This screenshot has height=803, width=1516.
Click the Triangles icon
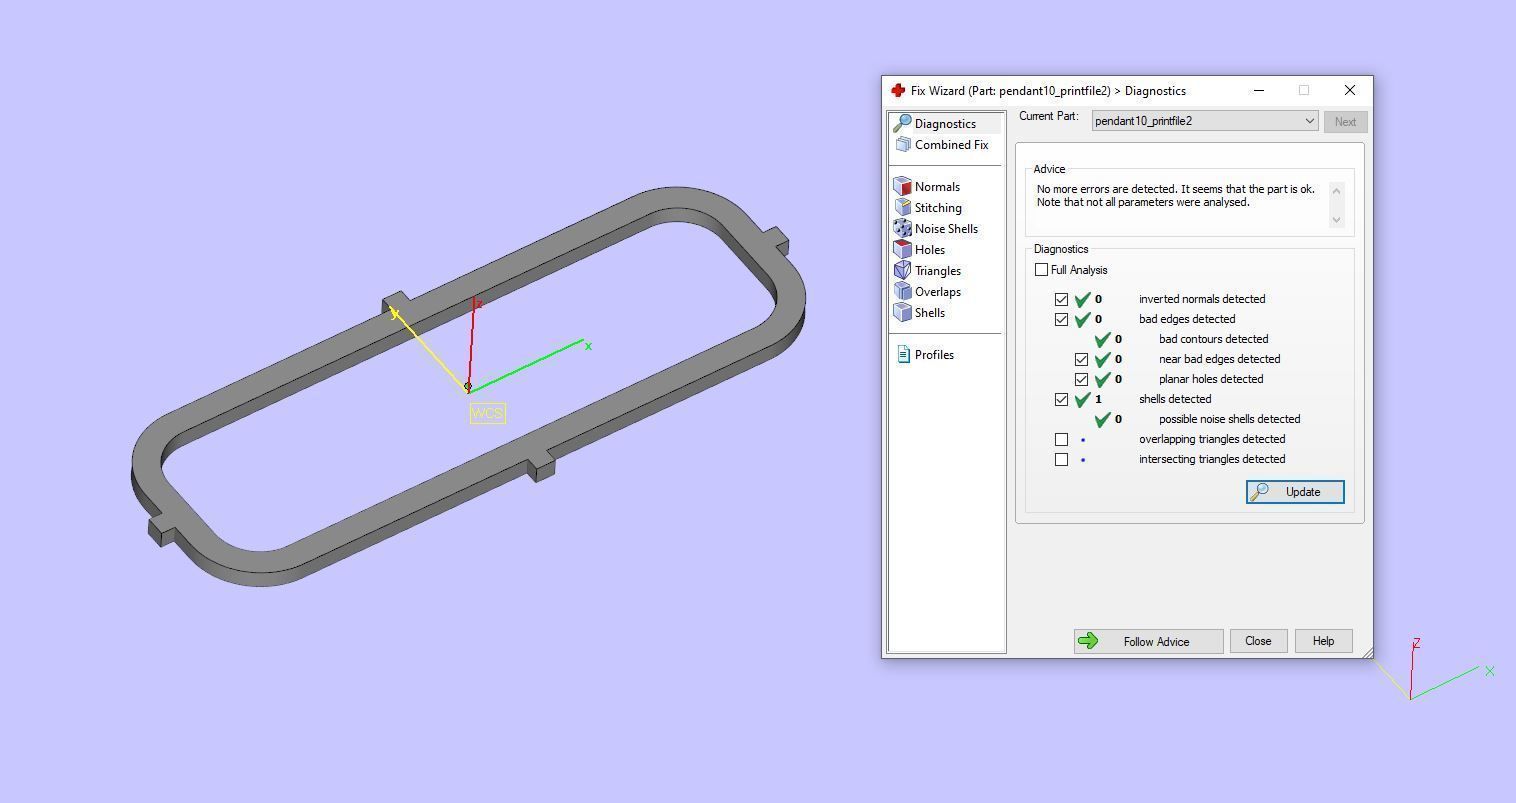(x=903, y=270)
